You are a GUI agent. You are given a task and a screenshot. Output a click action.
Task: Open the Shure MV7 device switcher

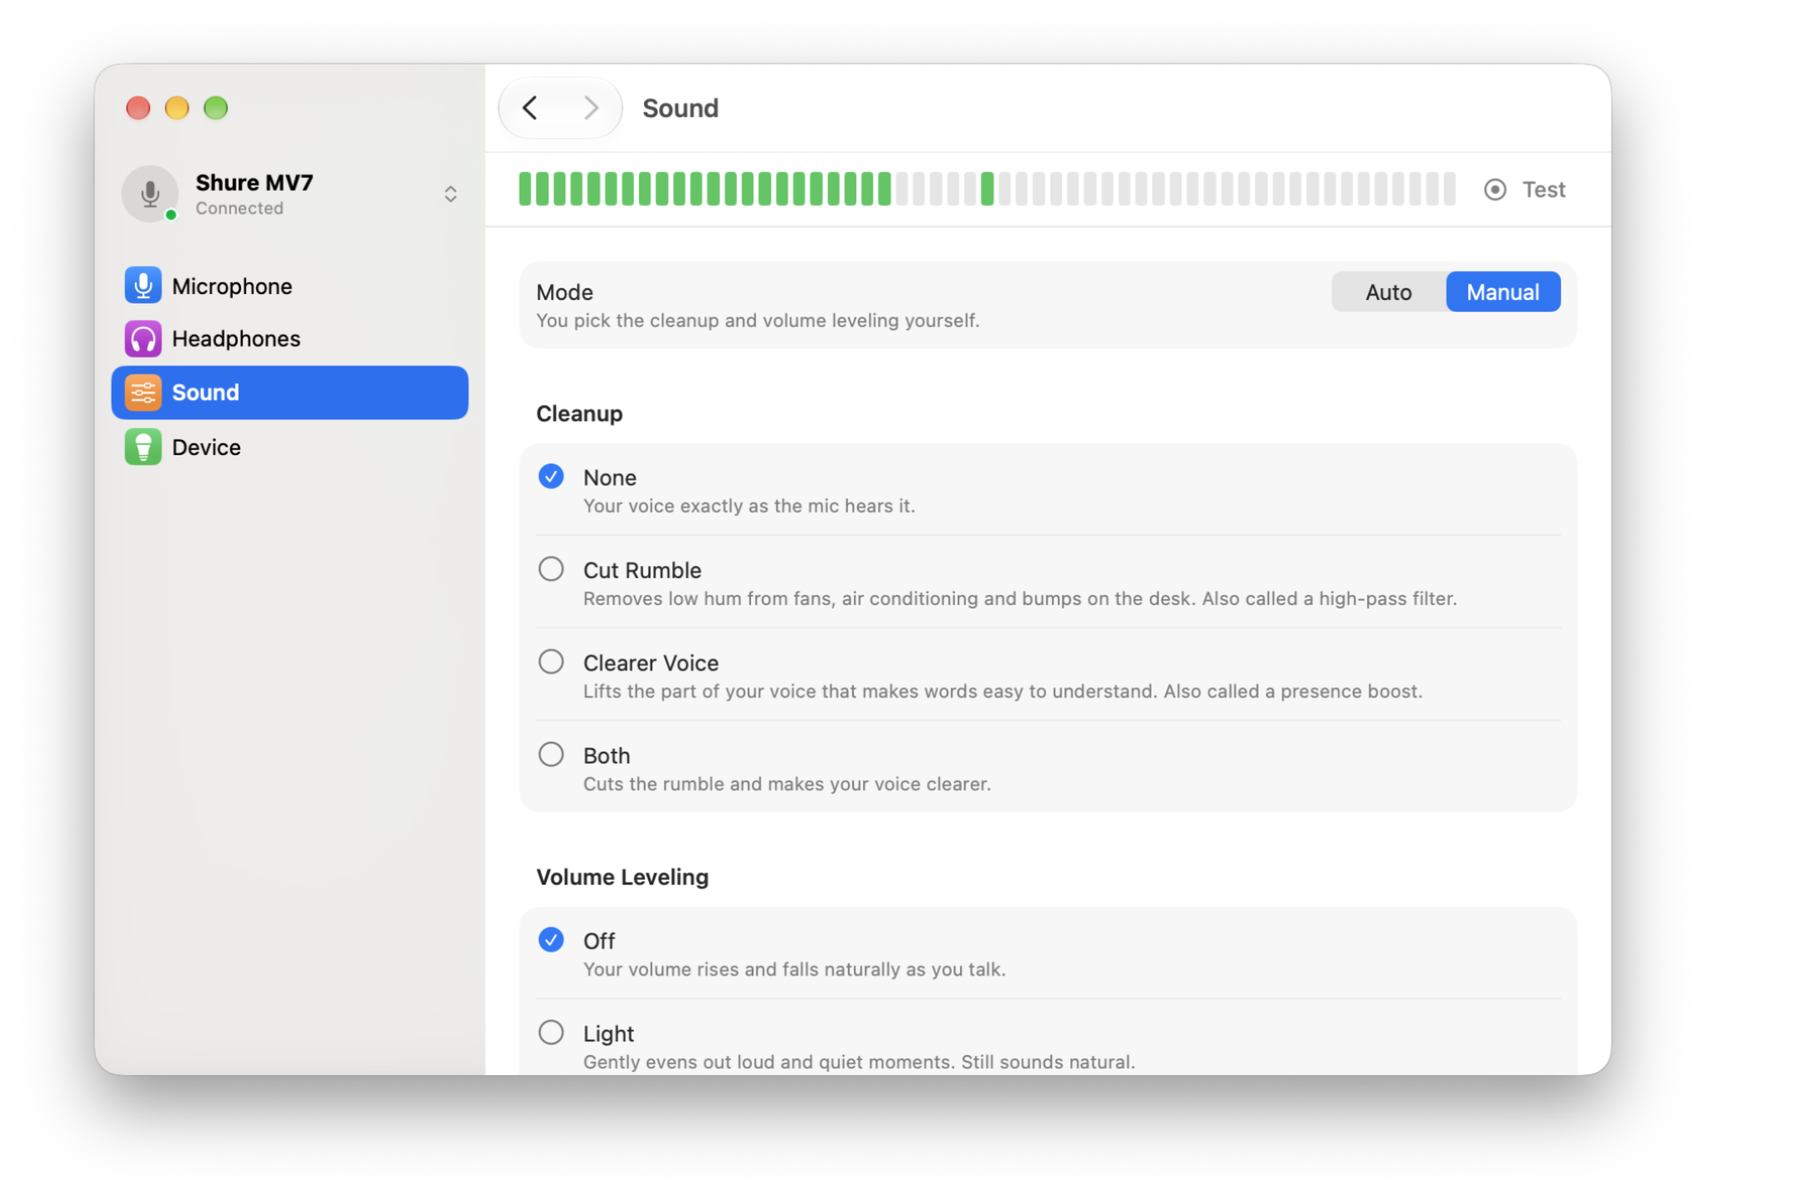(x=451, y=194)
